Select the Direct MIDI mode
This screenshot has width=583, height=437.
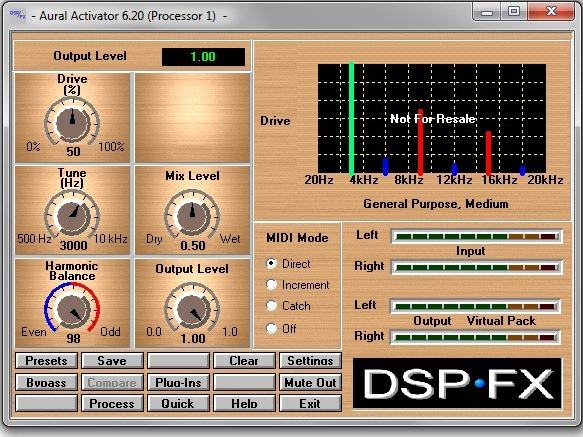point(272,264)
